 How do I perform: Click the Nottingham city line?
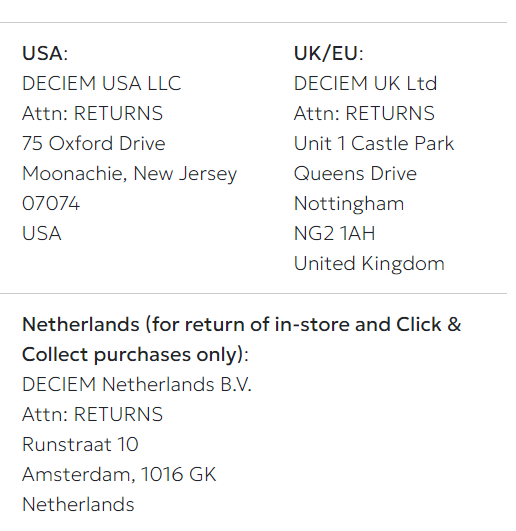click(x=349, y=204)
